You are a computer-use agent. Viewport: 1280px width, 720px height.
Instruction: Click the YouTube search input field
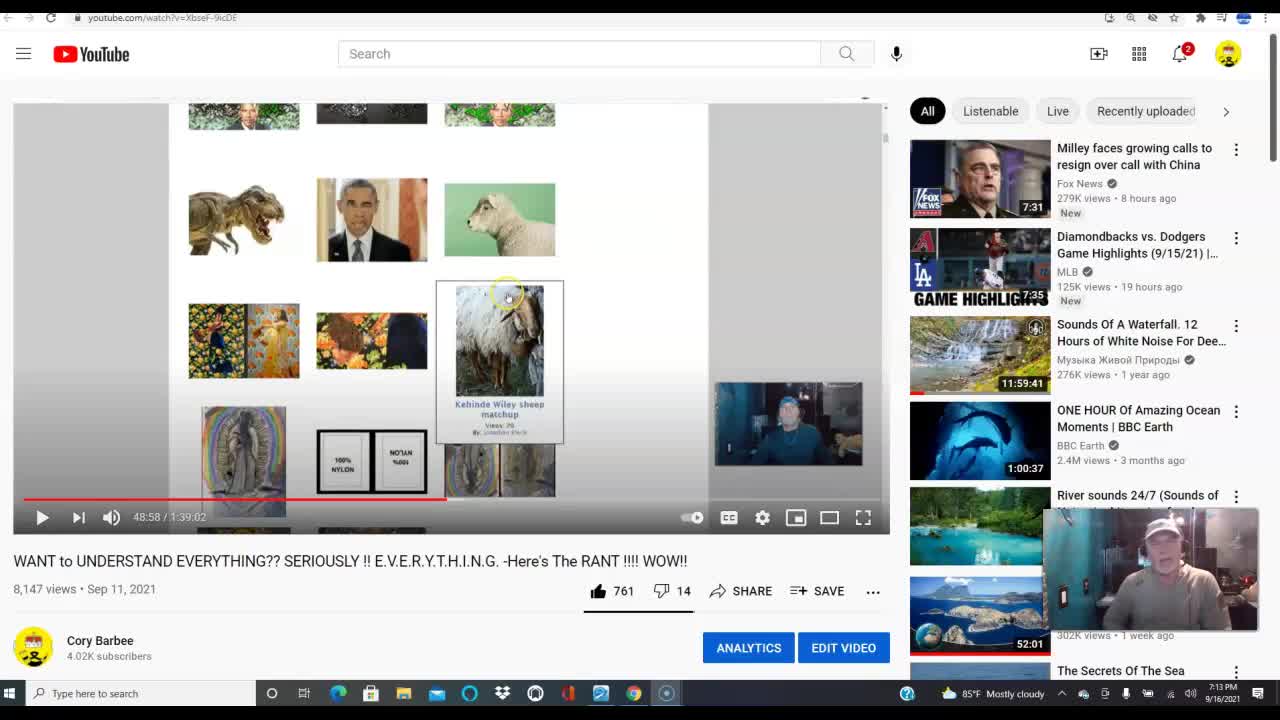pos(580,54)
